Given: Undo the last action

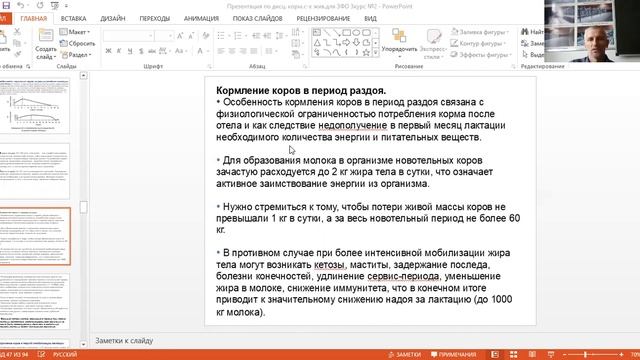Looking at the screenshot, I should [20, 6].
